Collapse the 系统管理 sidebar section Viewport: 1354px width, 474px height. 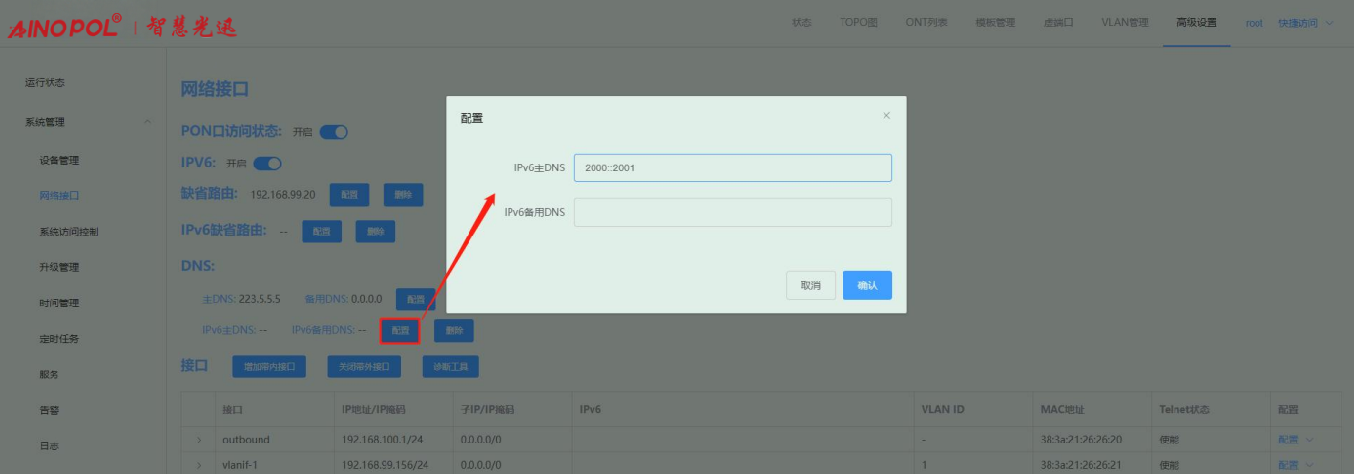pos(148,122)
